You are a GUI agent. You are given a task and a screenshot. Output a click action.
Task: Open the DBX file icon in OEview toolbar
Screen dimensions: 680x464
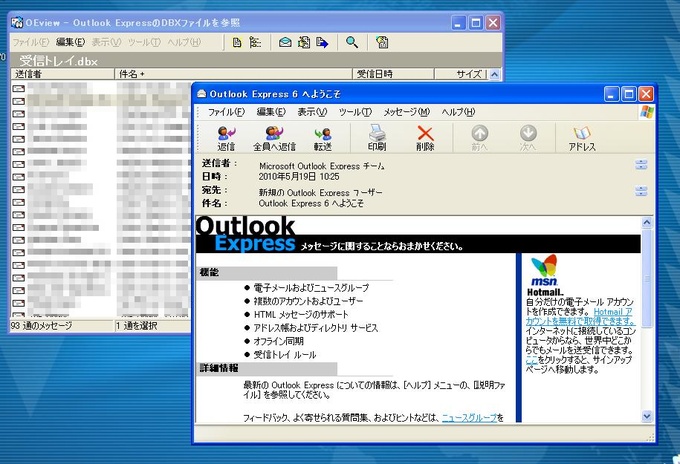(x=237, y=42)
